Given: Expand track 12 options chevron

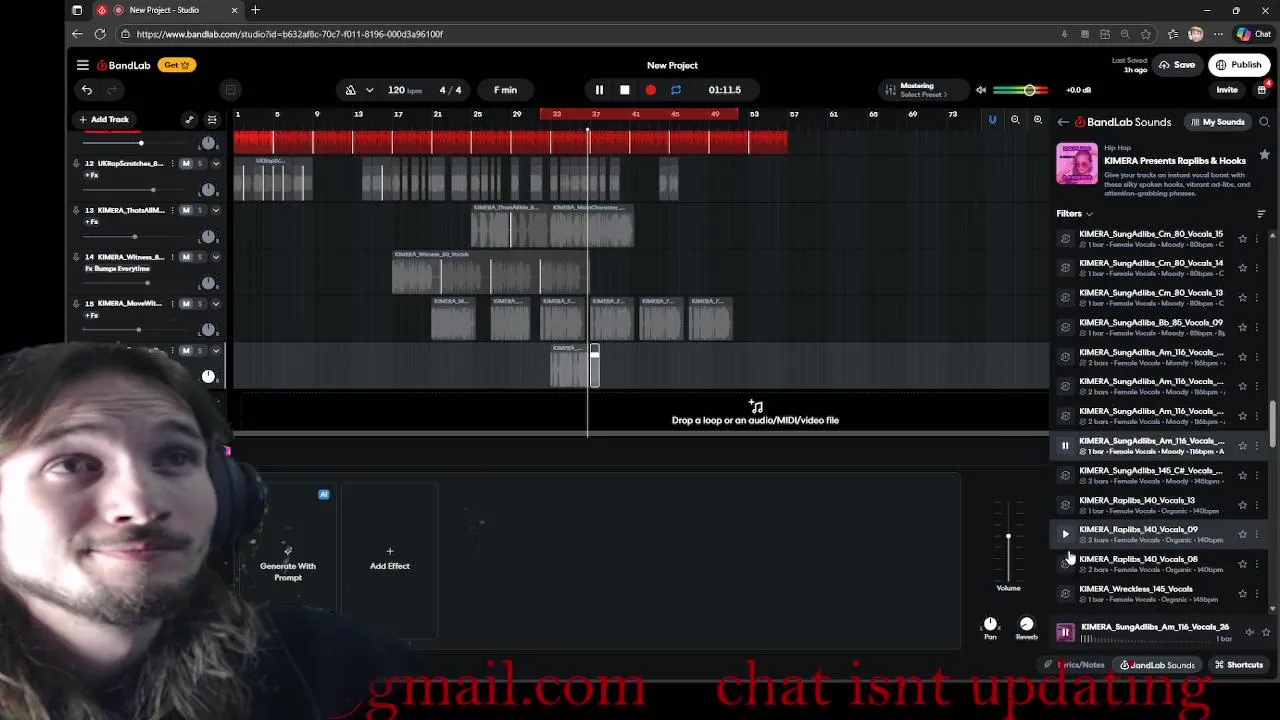Looking at the screenshot, I should click(x=215, y=163).
